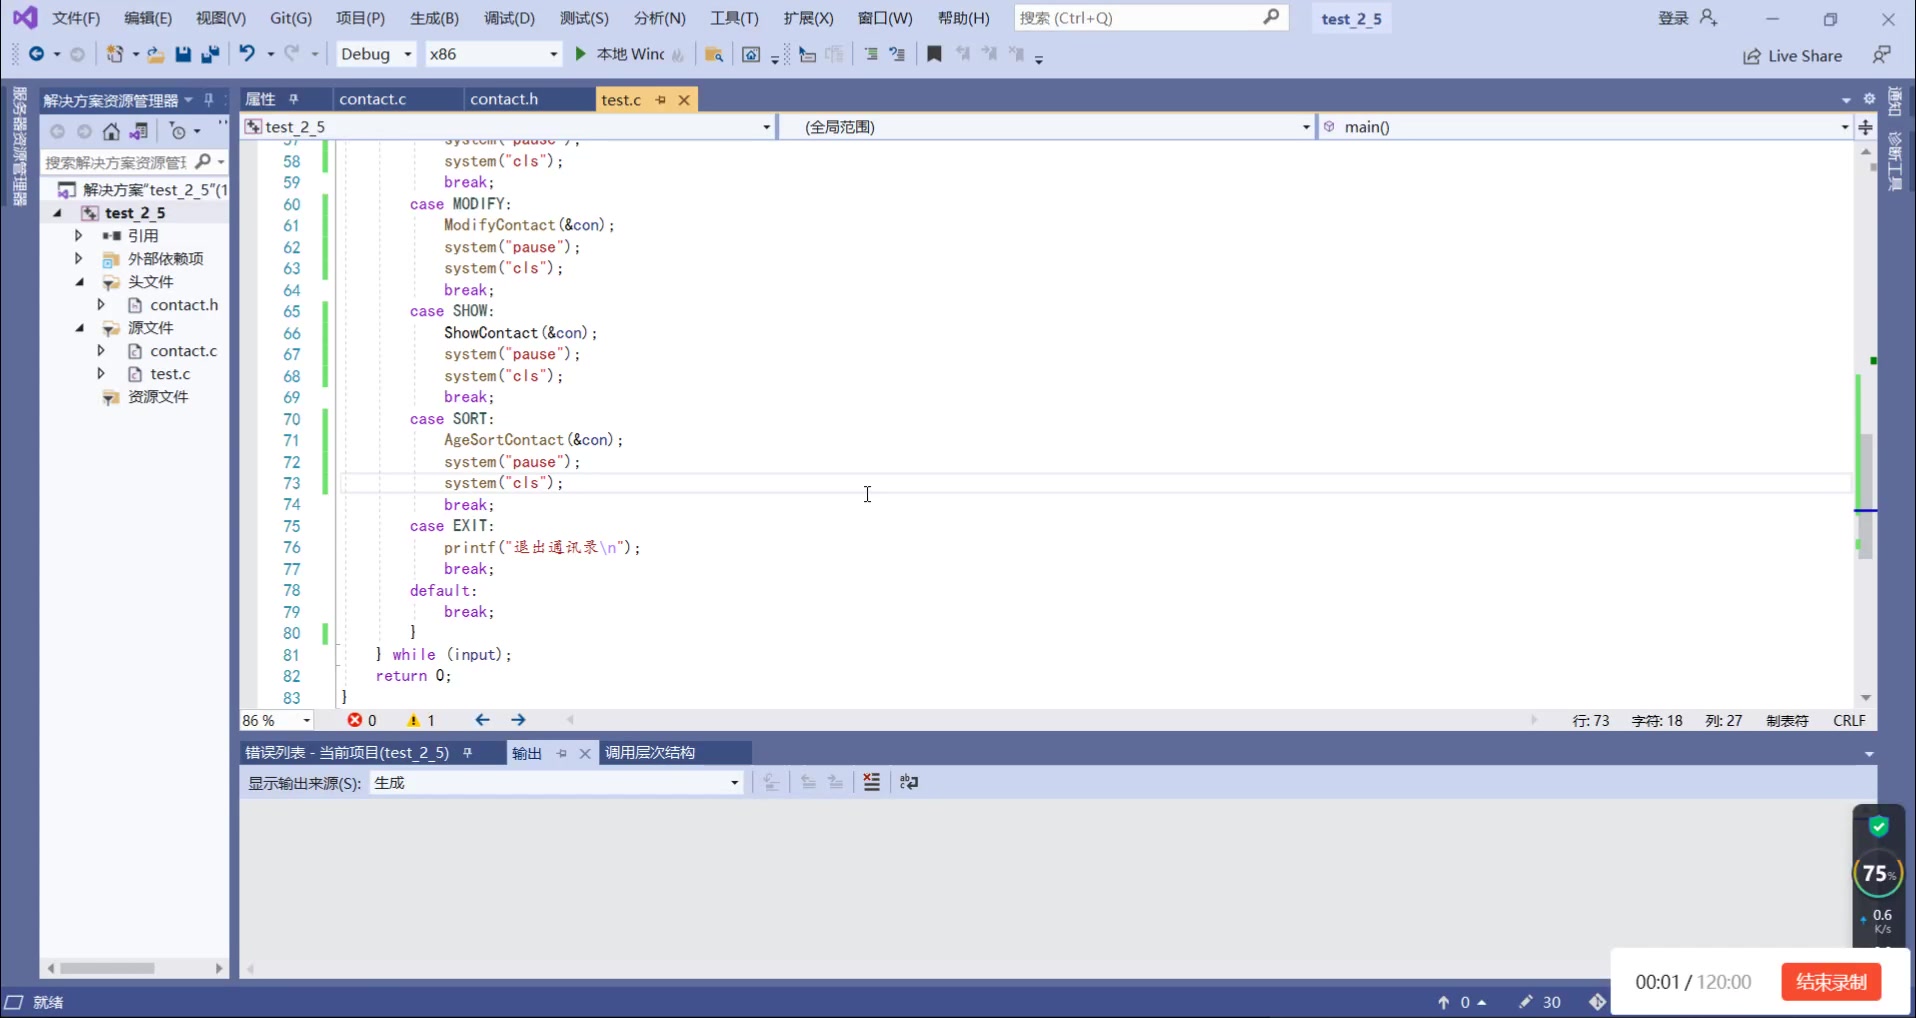Click the Save All toolbar icon
This screenshot has width=1916, height=1018.
[x=210, y=54]
